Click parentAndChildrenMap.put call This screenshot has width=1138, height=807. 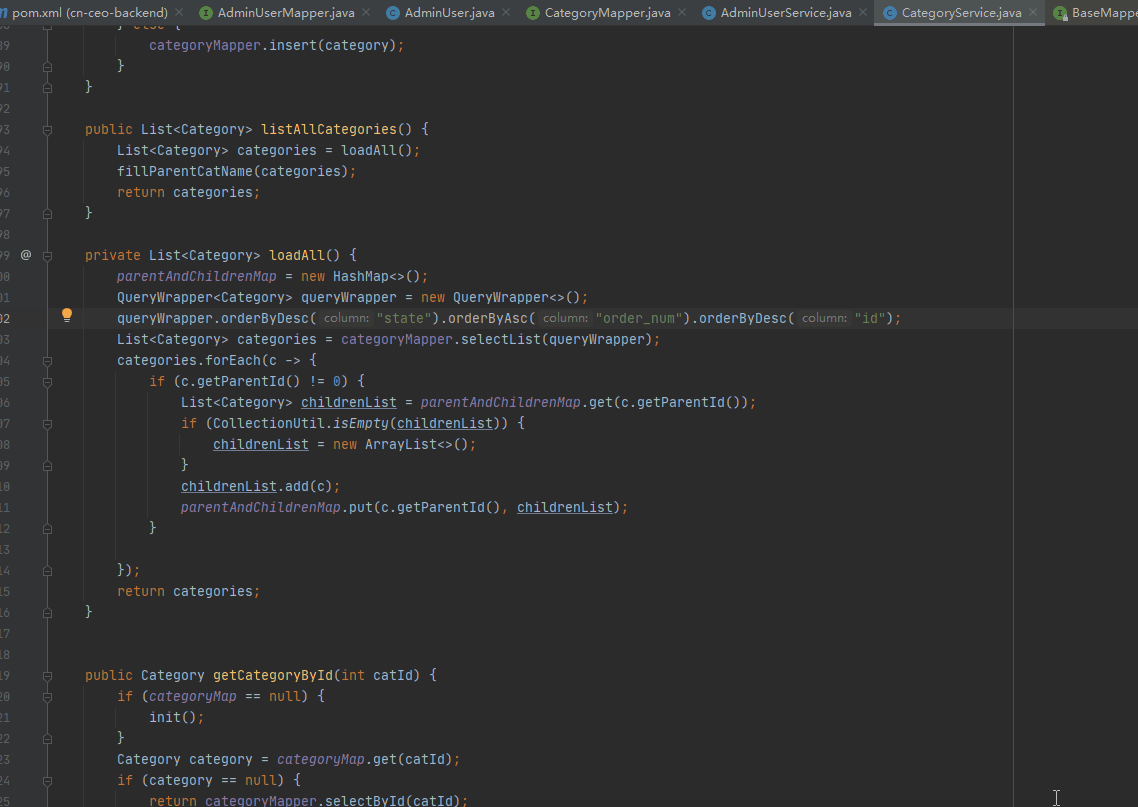[x=404, y=507]
